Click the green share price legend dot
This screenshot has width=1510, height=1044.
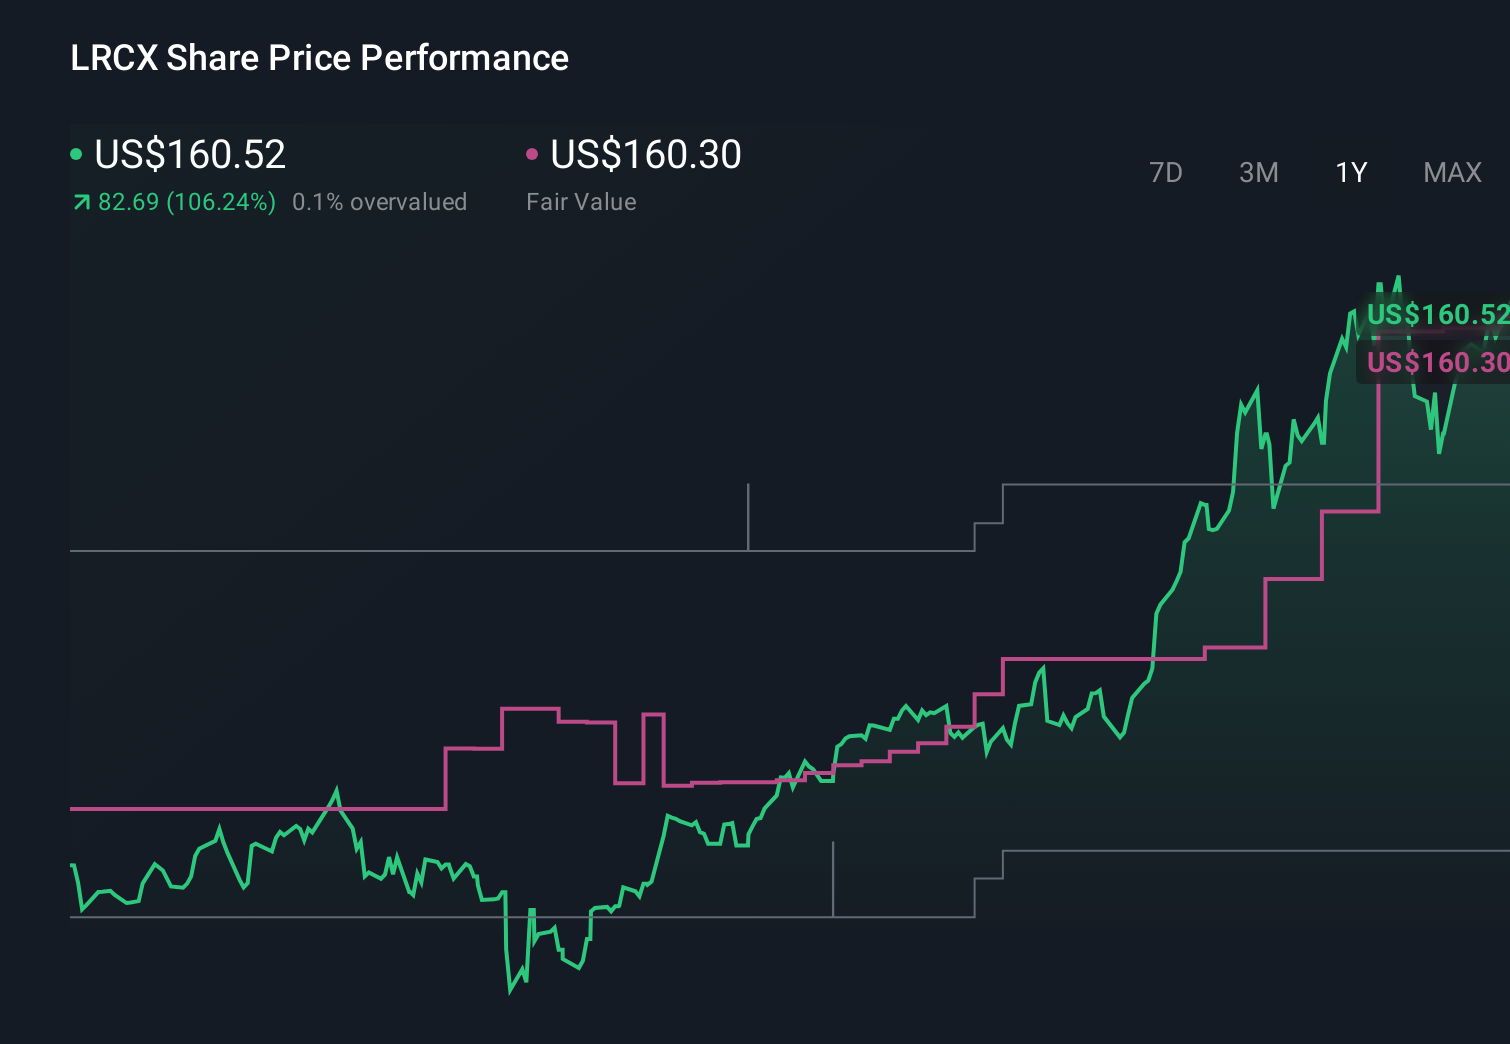click(75, 153)
